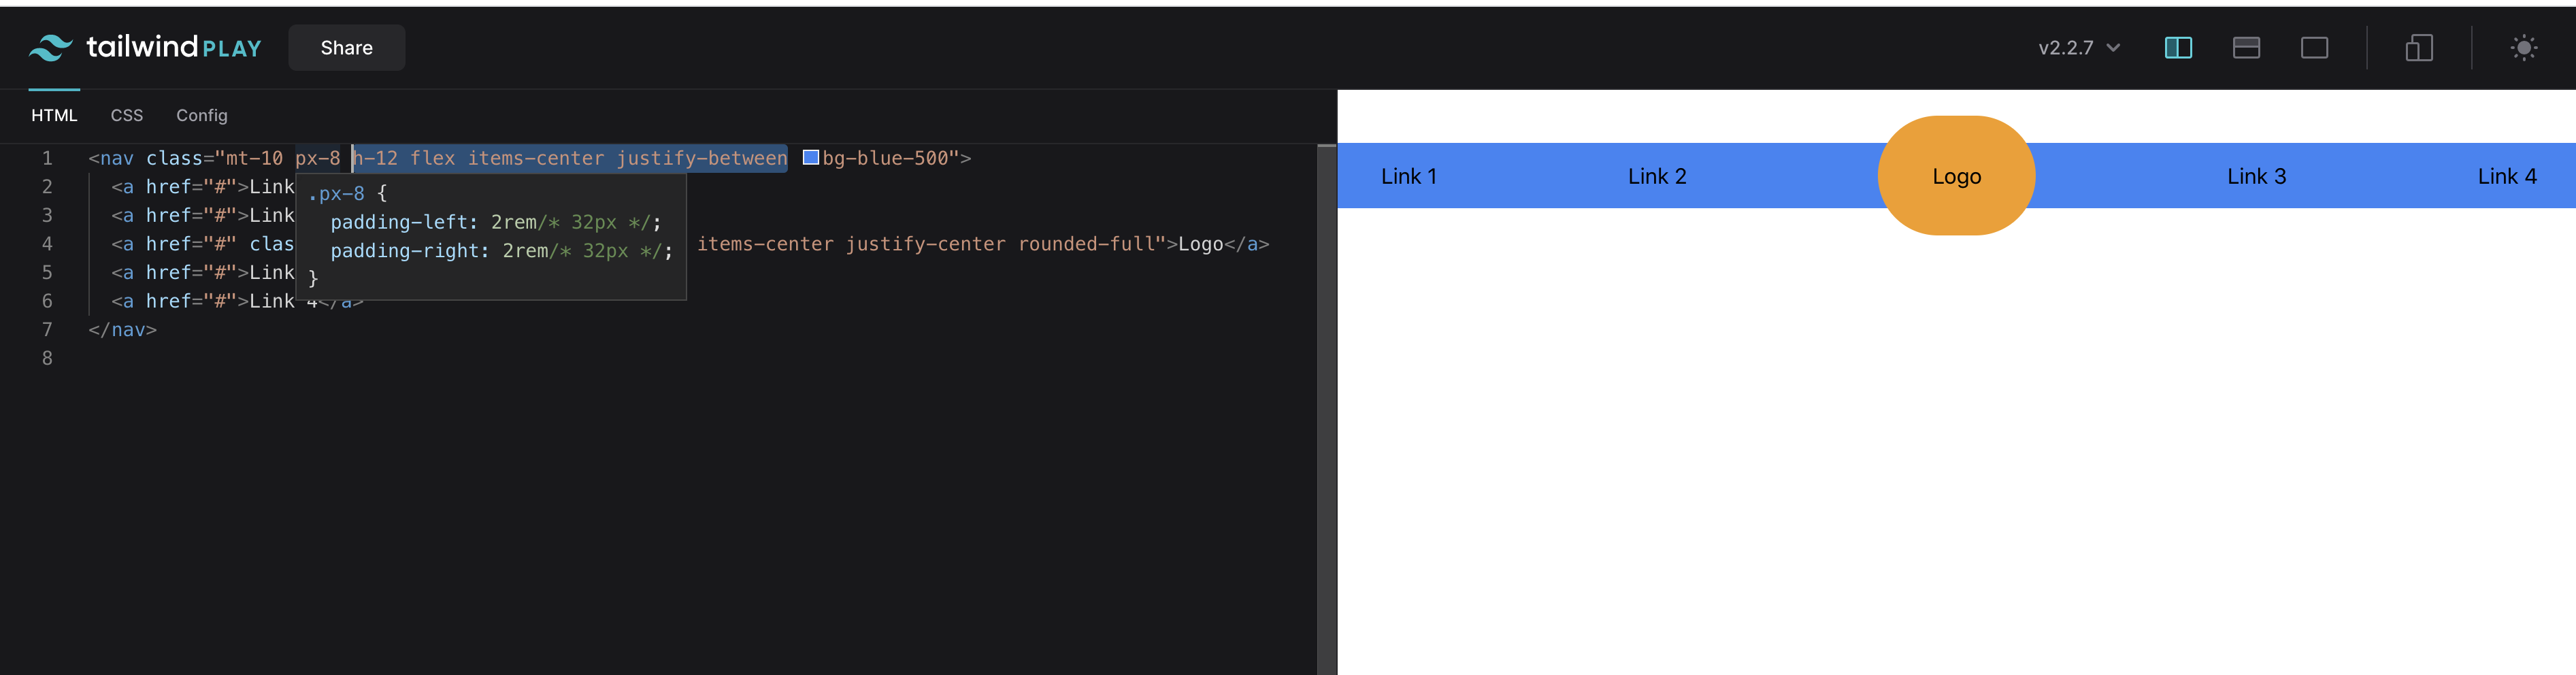Click the orange Logo circle in the preview
The height and width of the screenshot is (675, 2576).
(1956, 175)
